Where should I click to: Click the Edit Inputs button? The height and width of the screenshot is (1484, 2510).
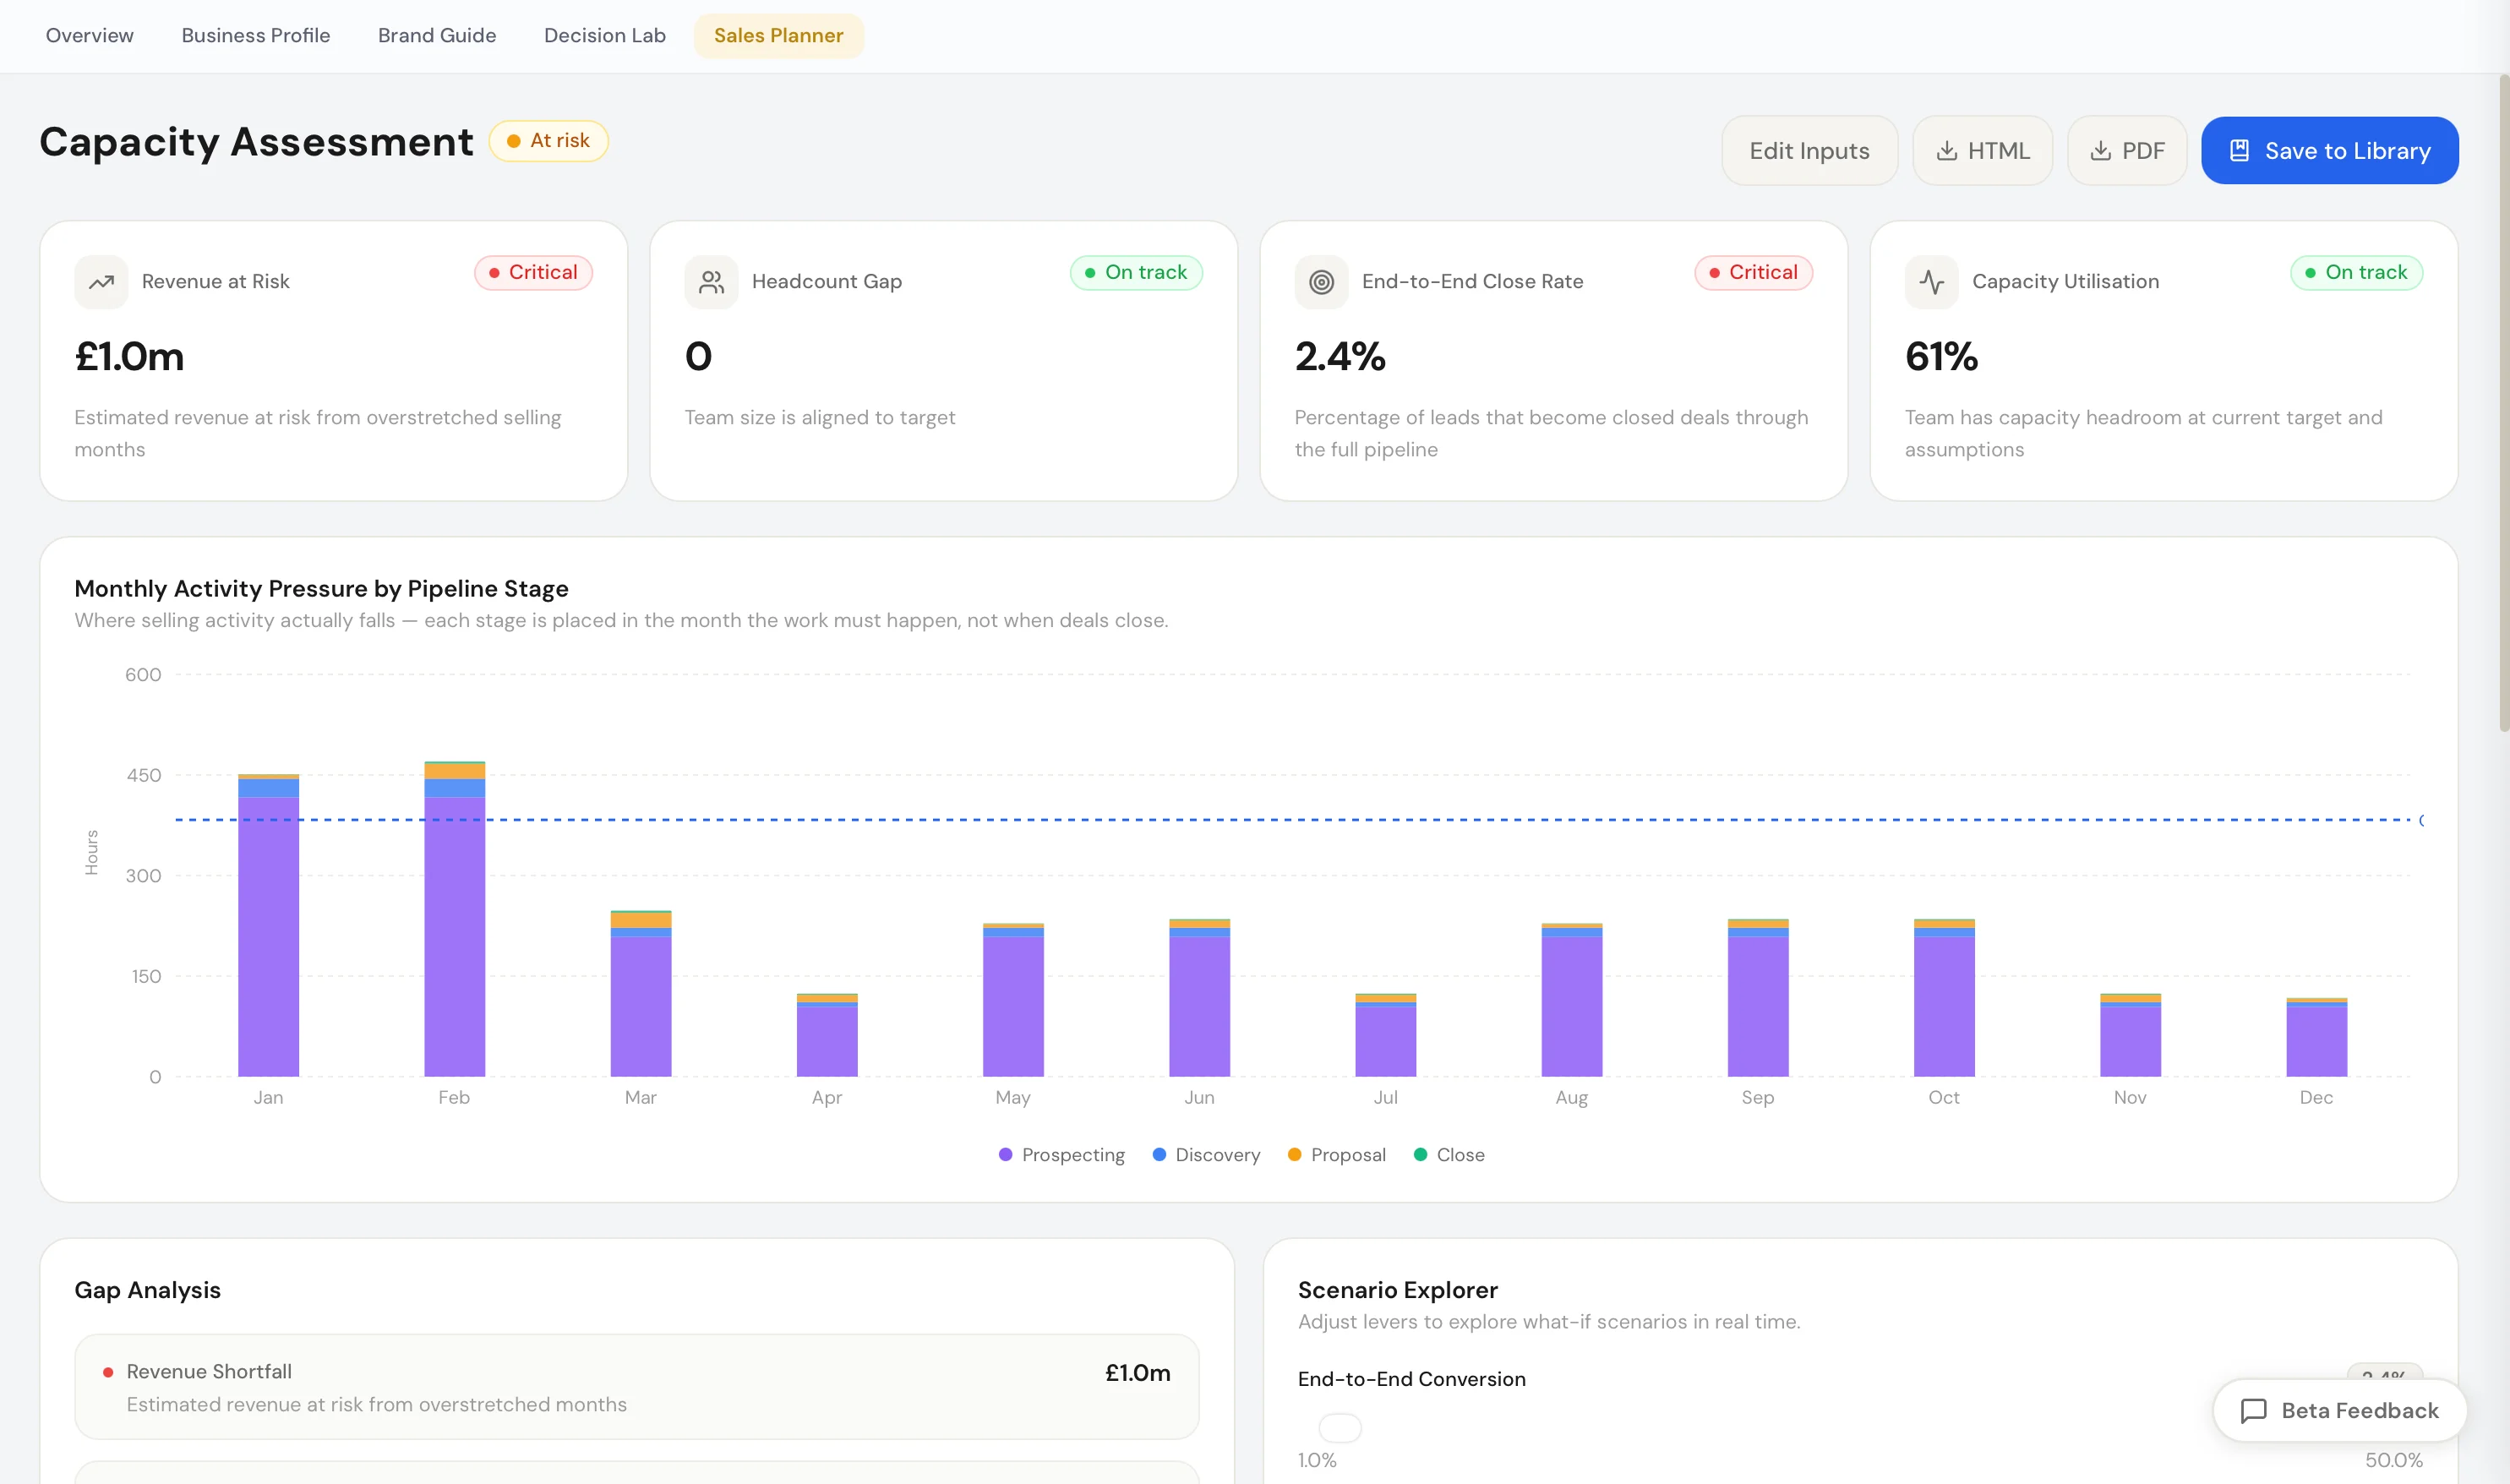[1809, 150]
